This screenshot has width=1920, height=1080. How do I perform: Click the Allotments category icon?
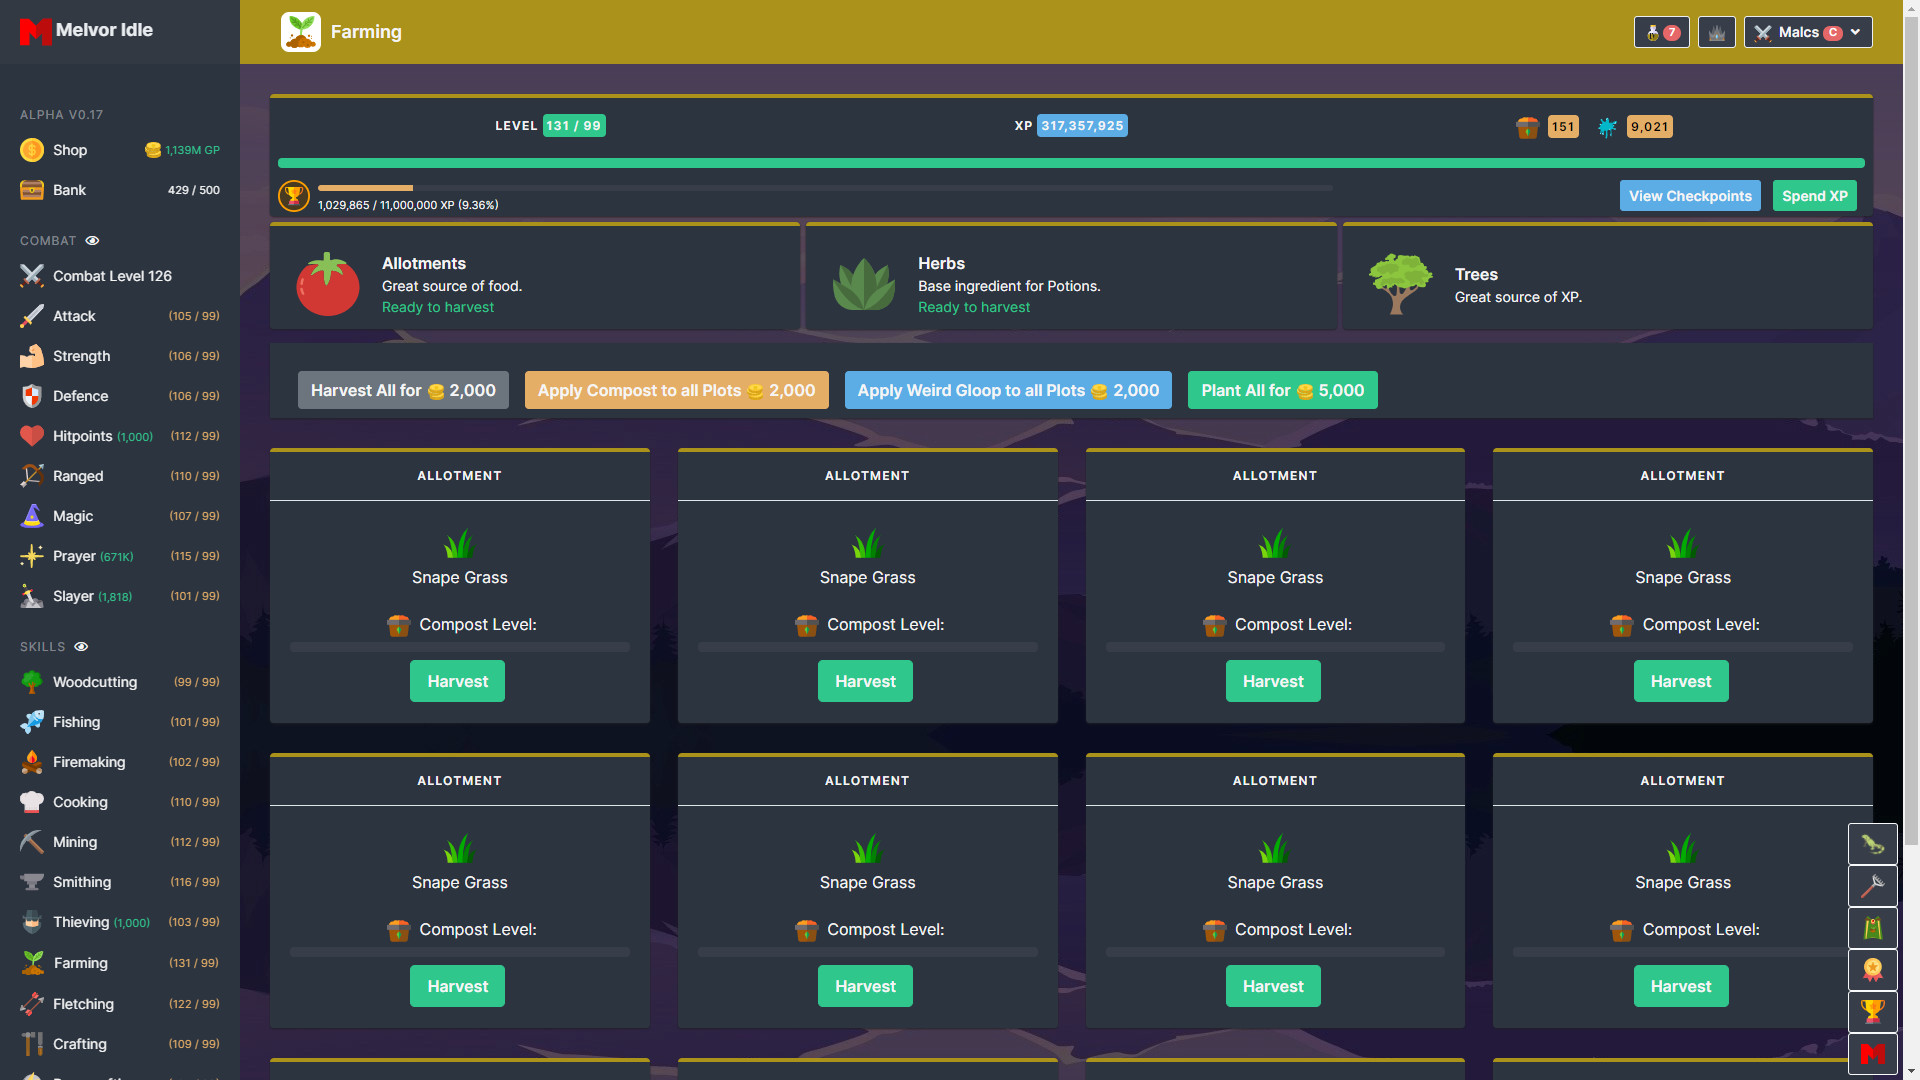[x=327, y=282]
